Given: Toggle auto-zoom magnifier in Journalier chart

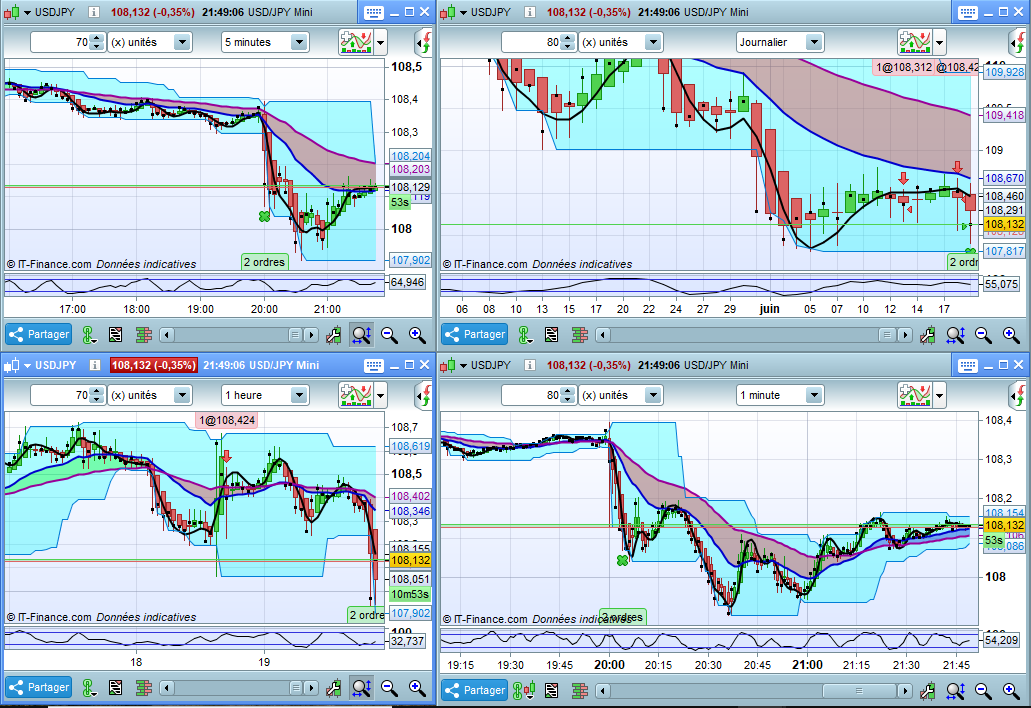Looking at the screenshot, I should point(955,335).
